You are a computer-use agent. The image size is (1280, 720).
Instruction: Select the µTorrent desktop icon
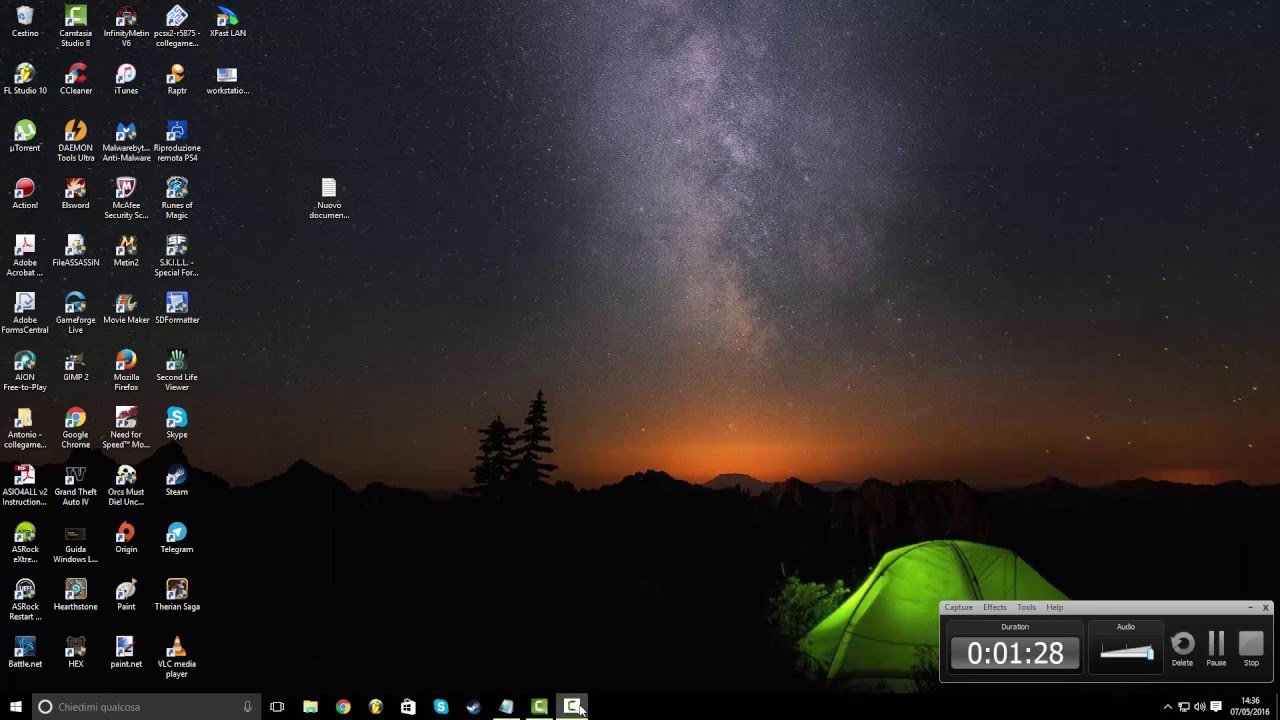coord(25,136)
